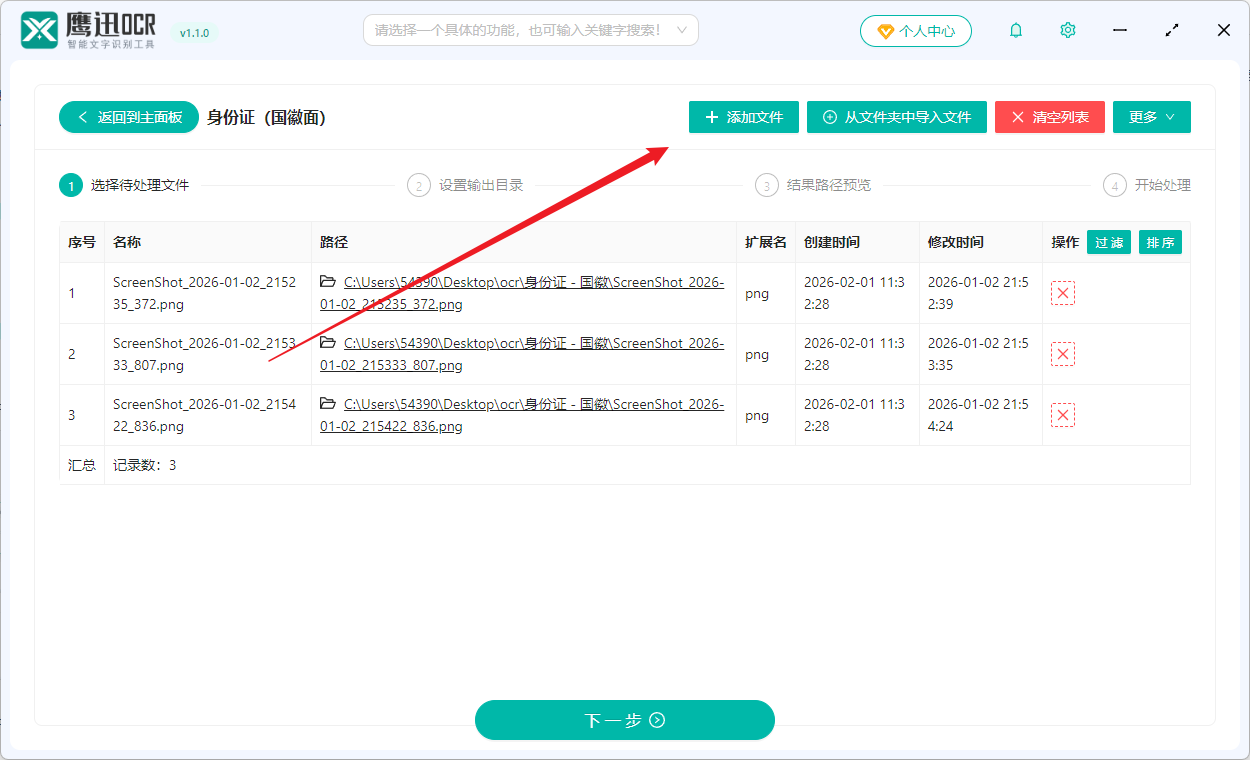Toggle the 排序 sort option
The width and height of the screenshot is (1250, 760).
[1160, 241]
